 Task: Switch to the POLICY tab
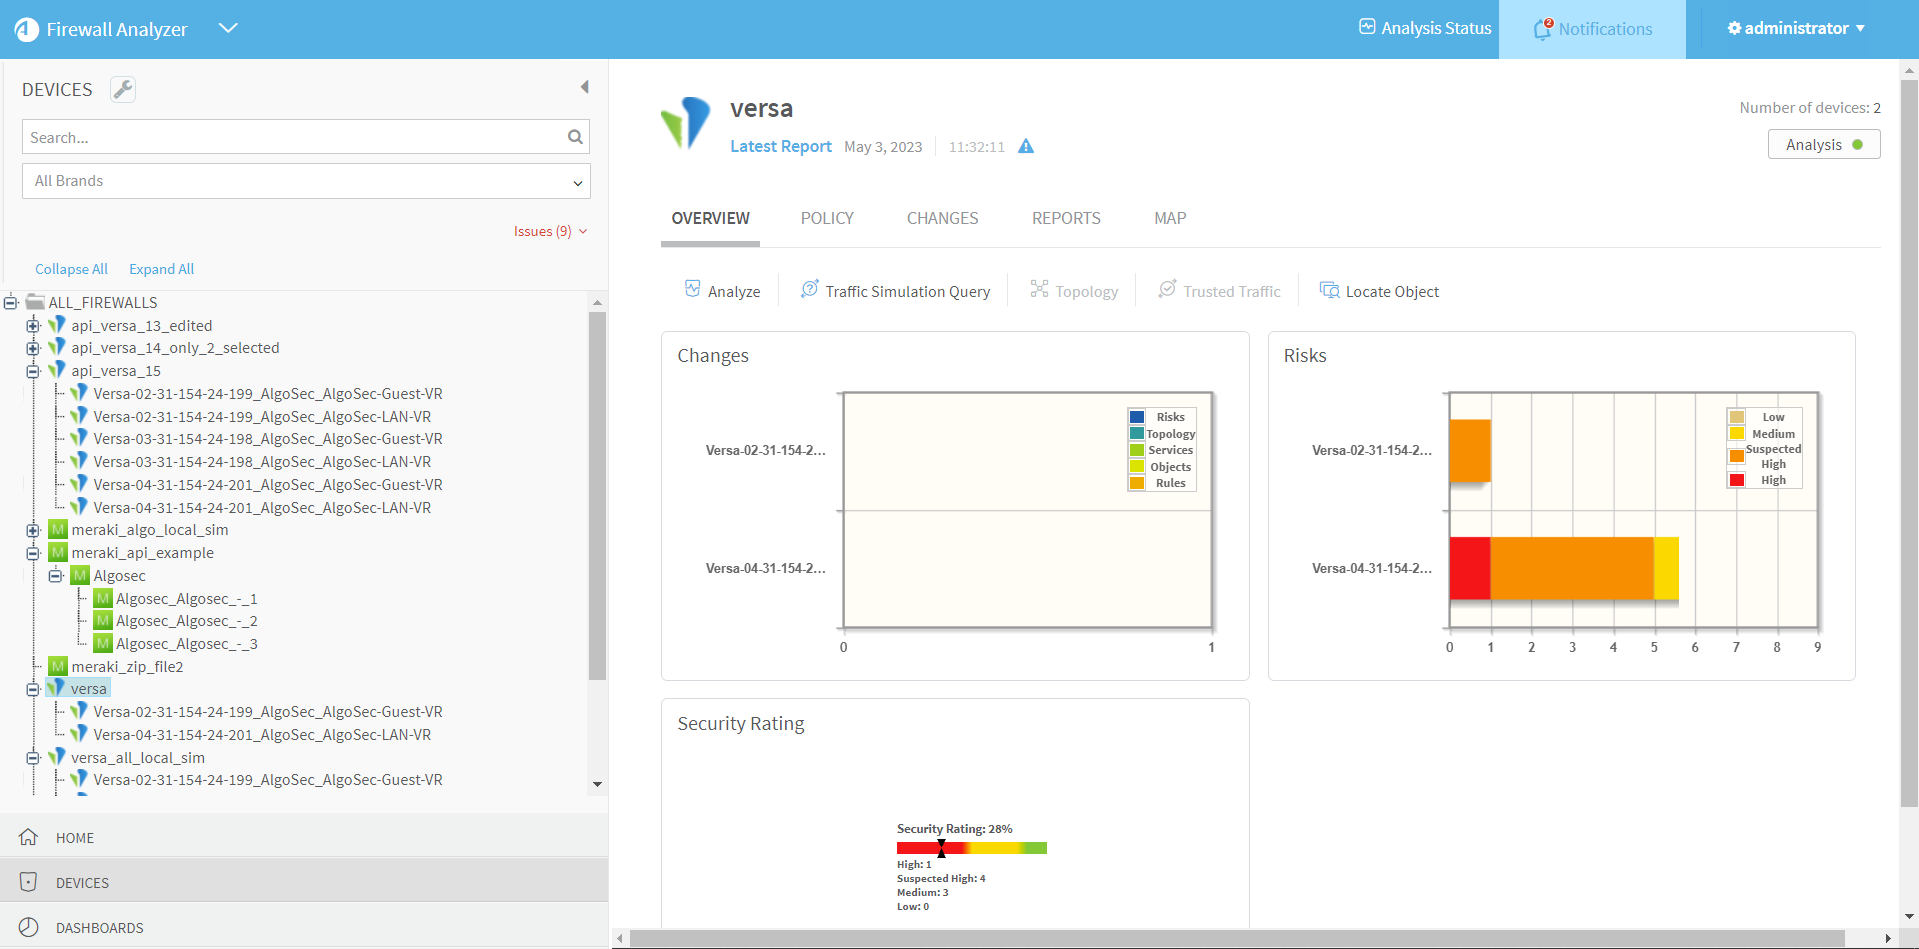tap(827, 218)
